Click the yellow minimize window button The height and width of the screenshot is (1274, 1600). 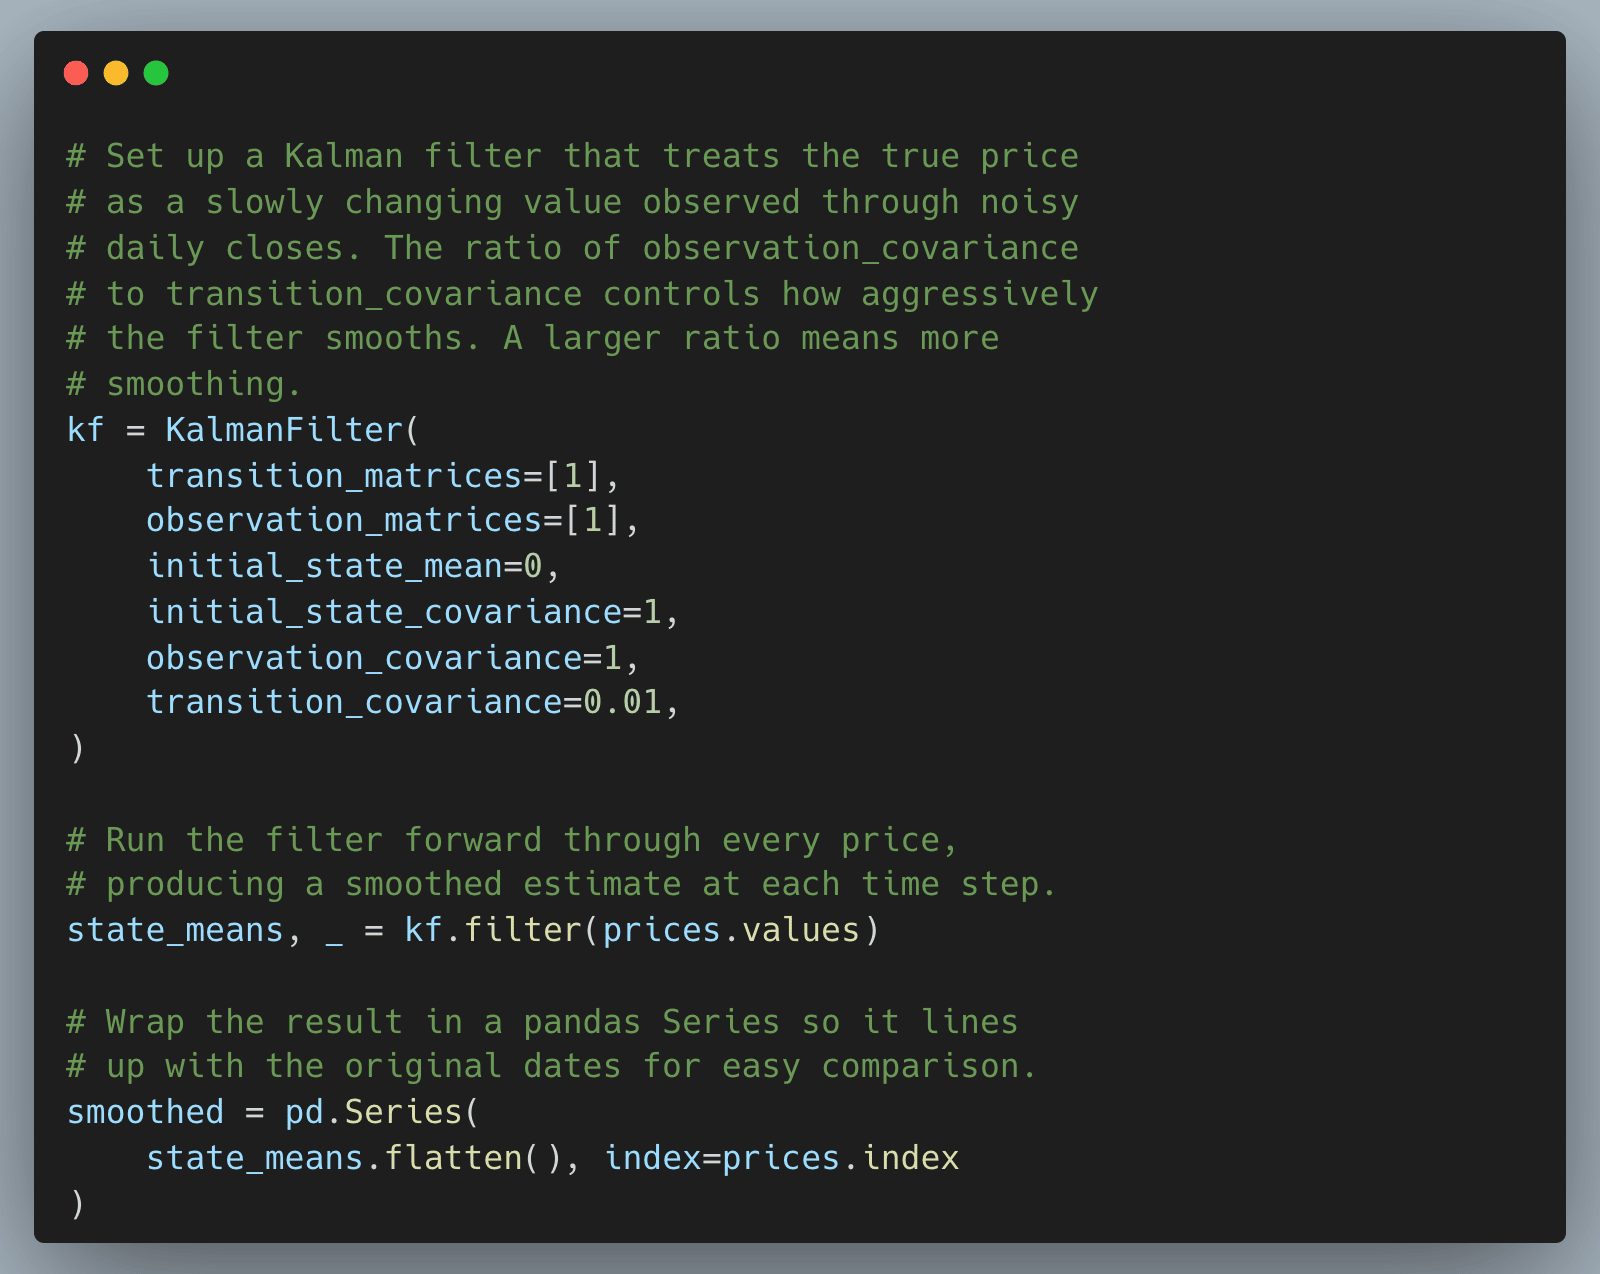[x=116, y=73]
